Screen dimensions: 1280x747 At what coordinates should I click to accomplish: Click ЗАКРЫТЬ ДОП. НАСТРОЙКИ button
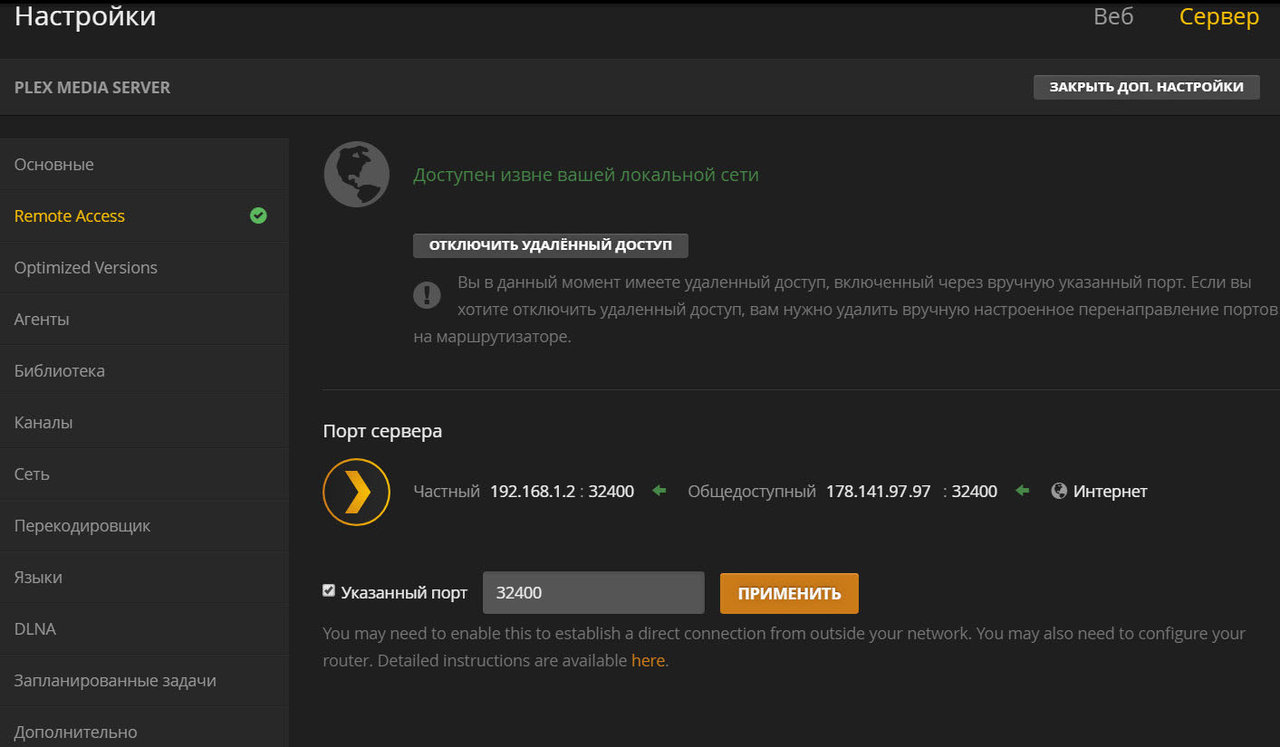pyautogui.click(x=1146, y=87)
